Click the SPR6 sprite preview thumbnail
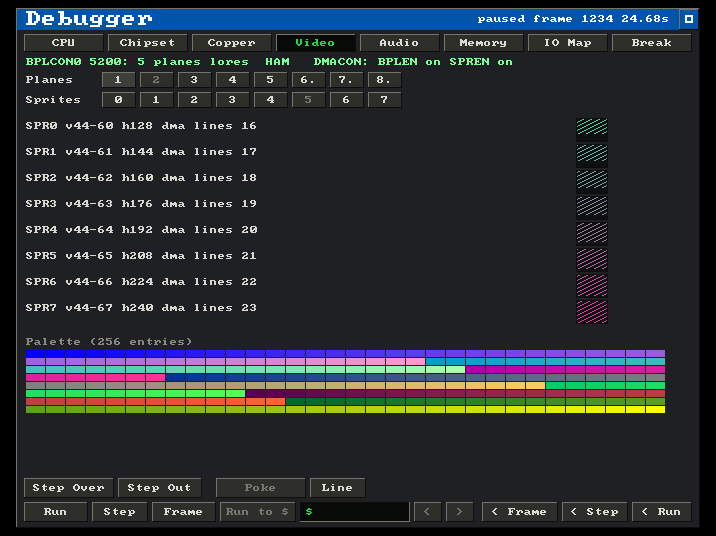The image size is (716, 536). coord(592,286)
